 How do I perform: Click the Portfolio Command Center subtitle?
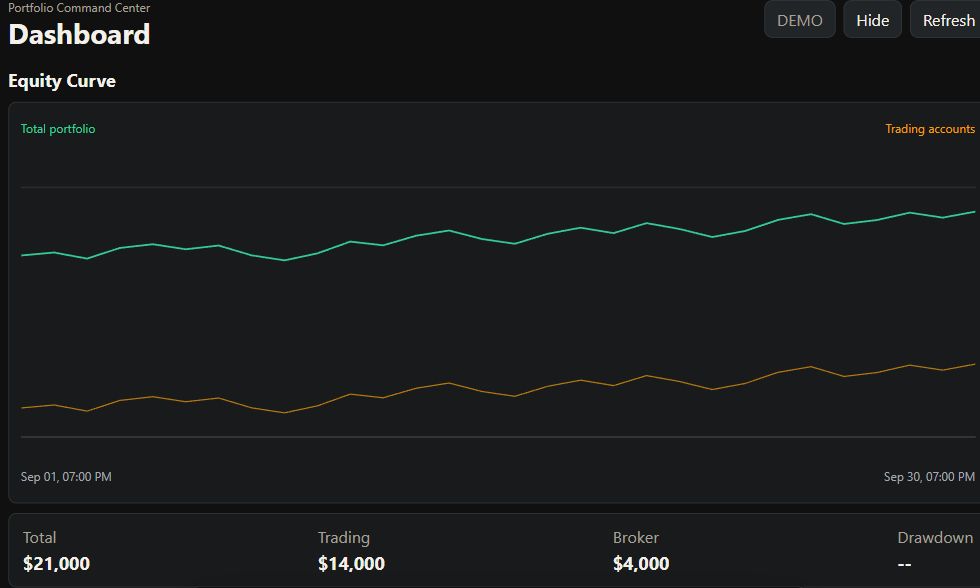(79, 7)
